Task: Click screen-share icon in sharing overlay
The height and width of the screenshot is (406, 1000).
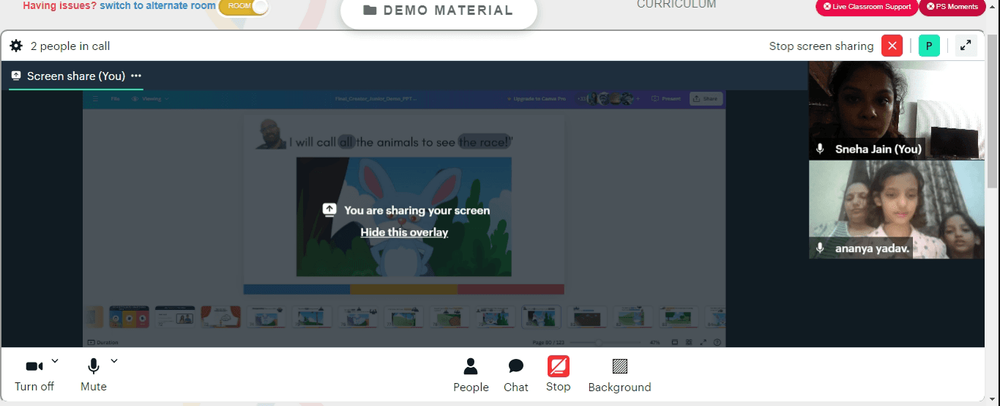Action: click(329, 210)
